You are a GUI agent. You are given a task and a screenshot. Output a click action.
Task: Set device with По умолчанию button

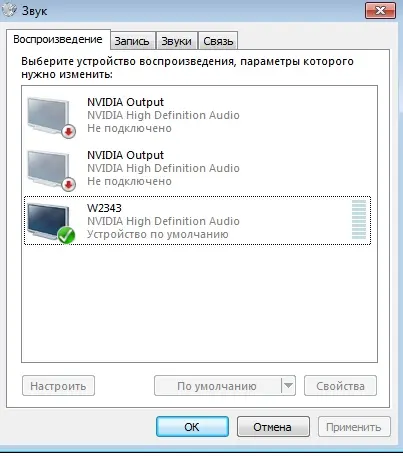point(217,386)
